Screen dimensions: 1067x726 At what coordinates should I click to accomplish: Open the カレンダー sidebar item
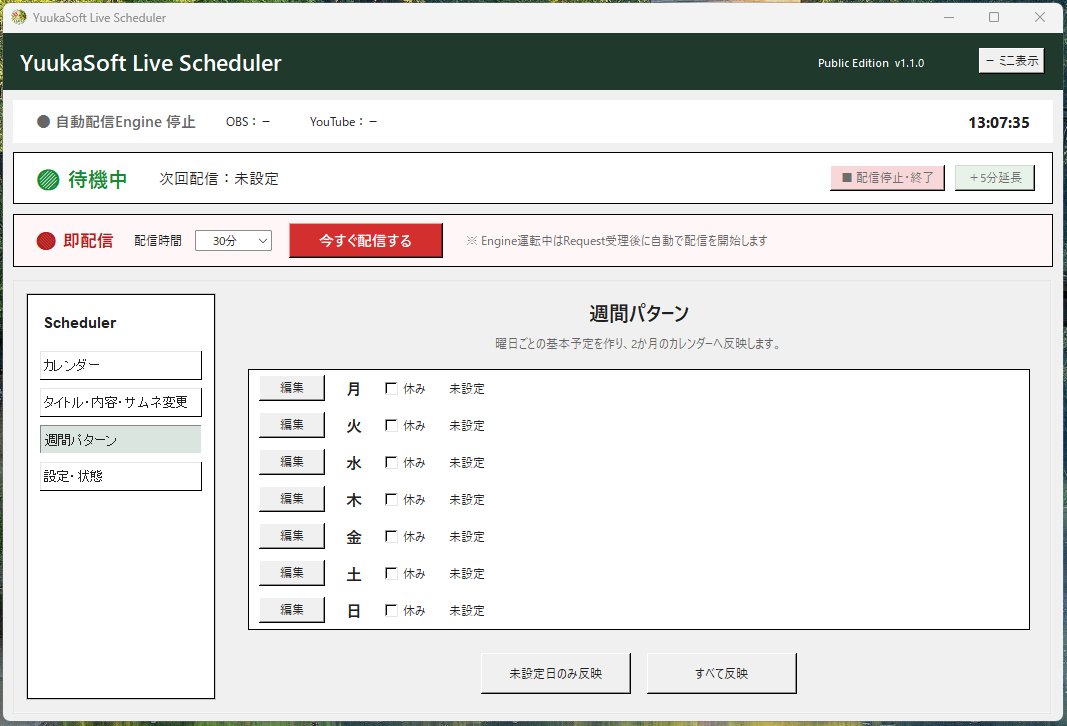coord(121,365)
